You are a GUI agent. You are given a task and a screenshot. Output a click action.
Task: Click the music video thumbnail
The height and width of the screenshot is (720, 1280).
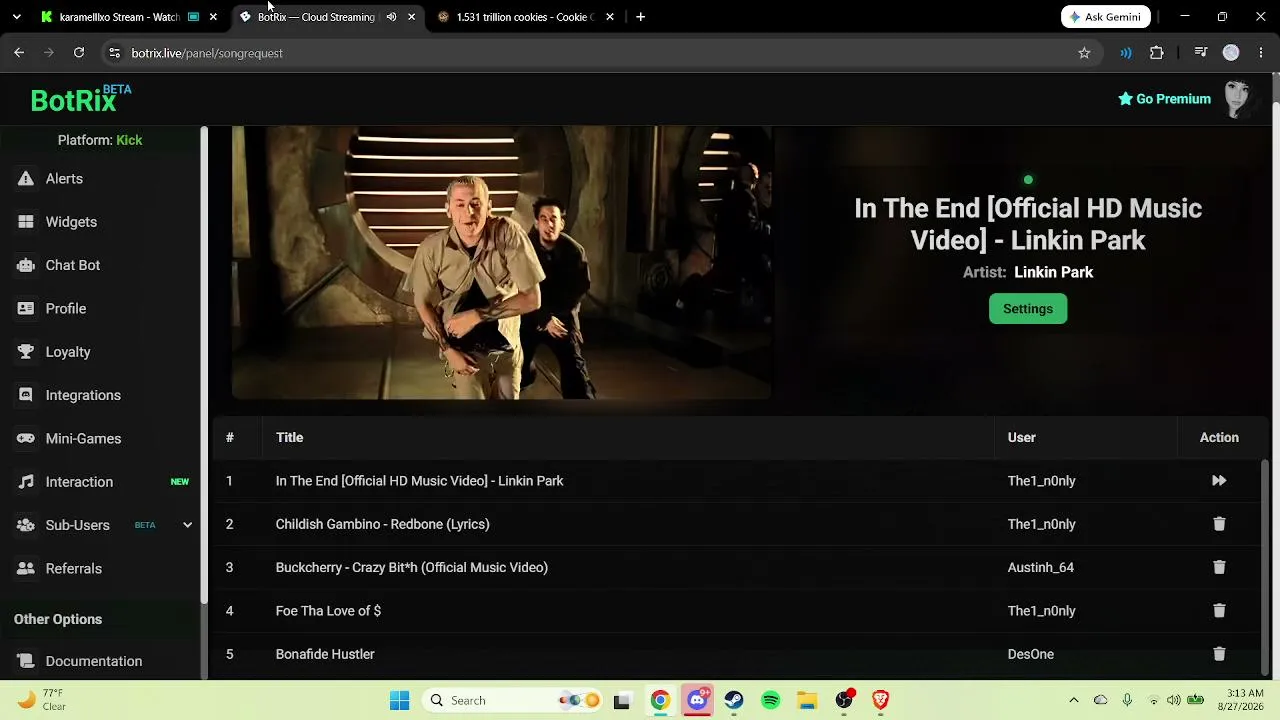click(502, 263)
